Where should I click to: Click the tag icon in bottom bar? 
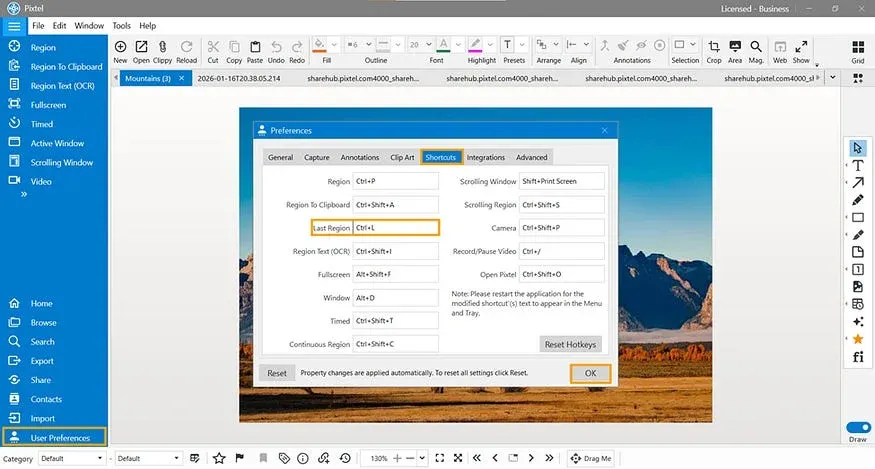(284, 458)
